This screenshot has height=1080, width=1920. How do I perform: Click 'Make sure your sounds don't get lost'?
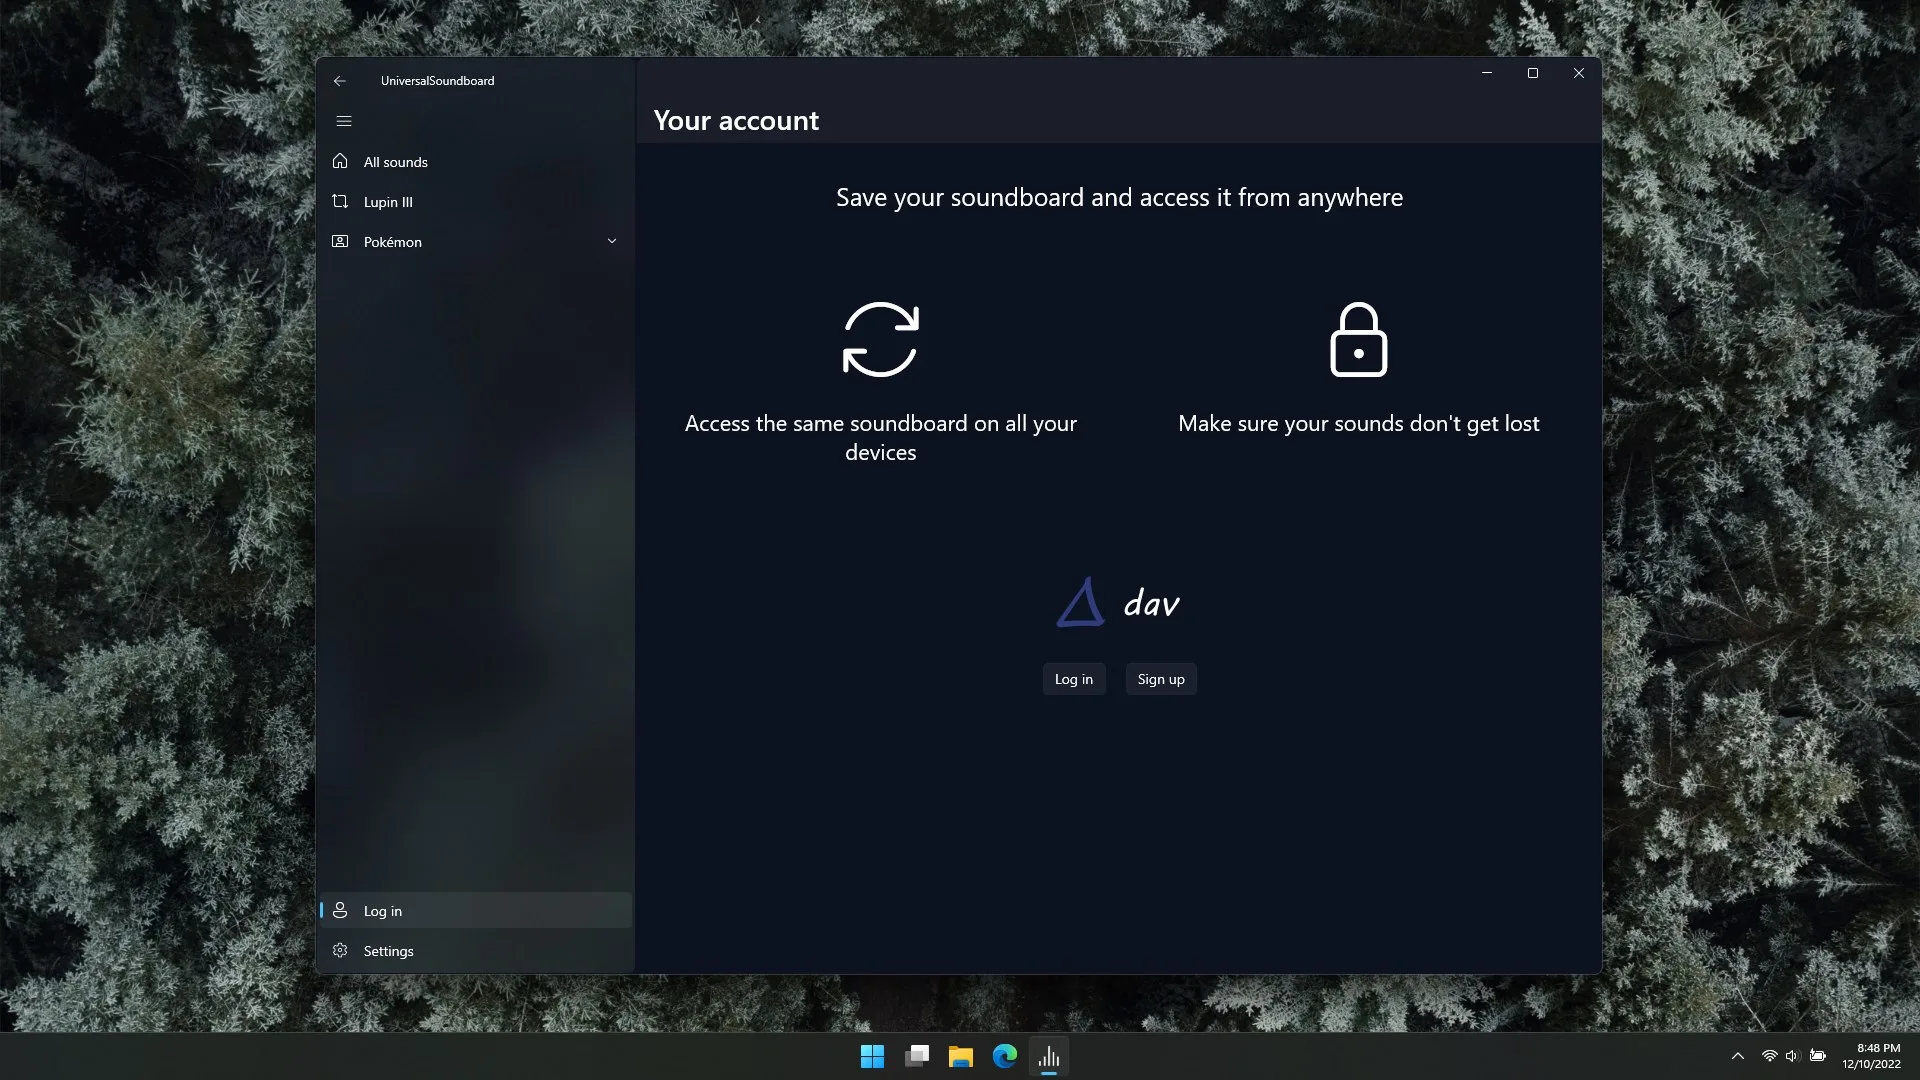tap(1359, 424)
